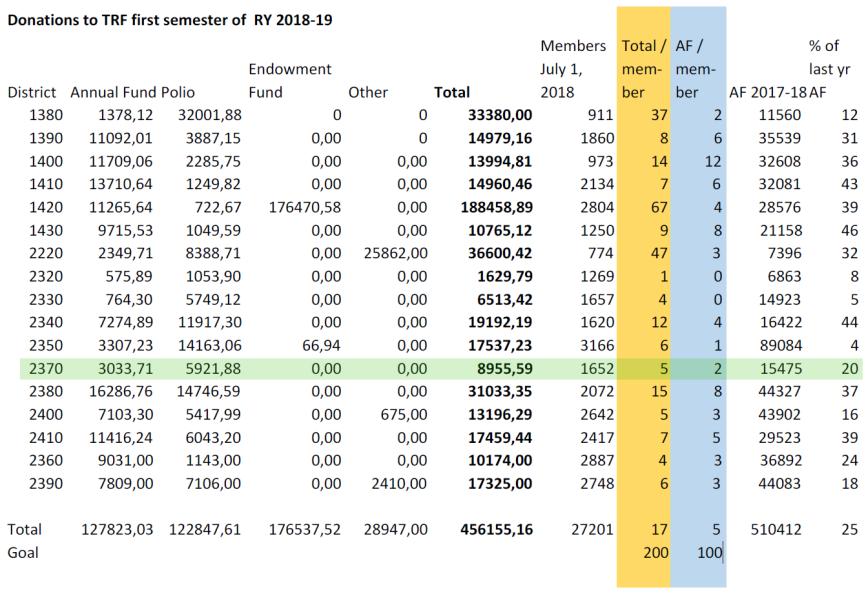Click district cell '1410'
866x594 pixels.
point(46,184)
